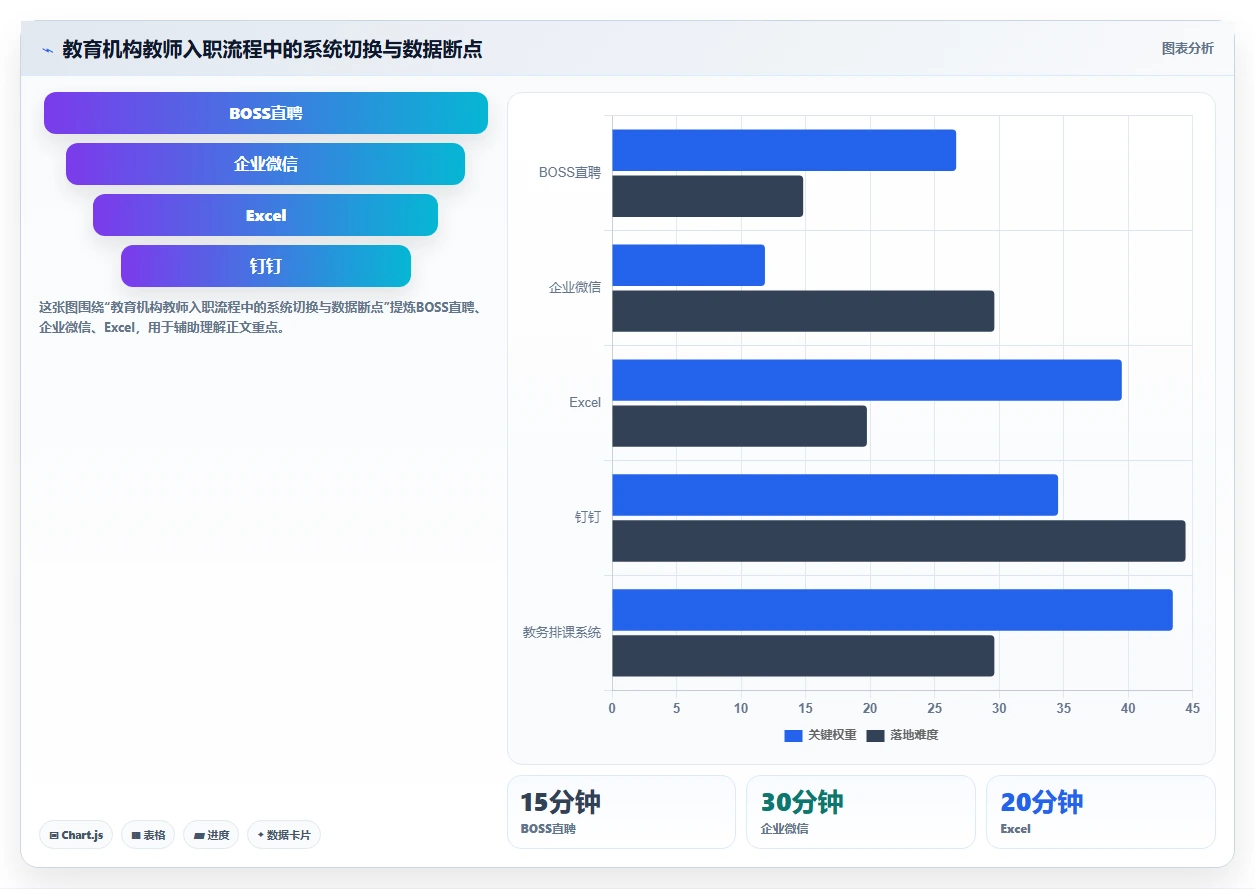
Task: Select the Excel funnel stage
Action: (x=266, y=215)
